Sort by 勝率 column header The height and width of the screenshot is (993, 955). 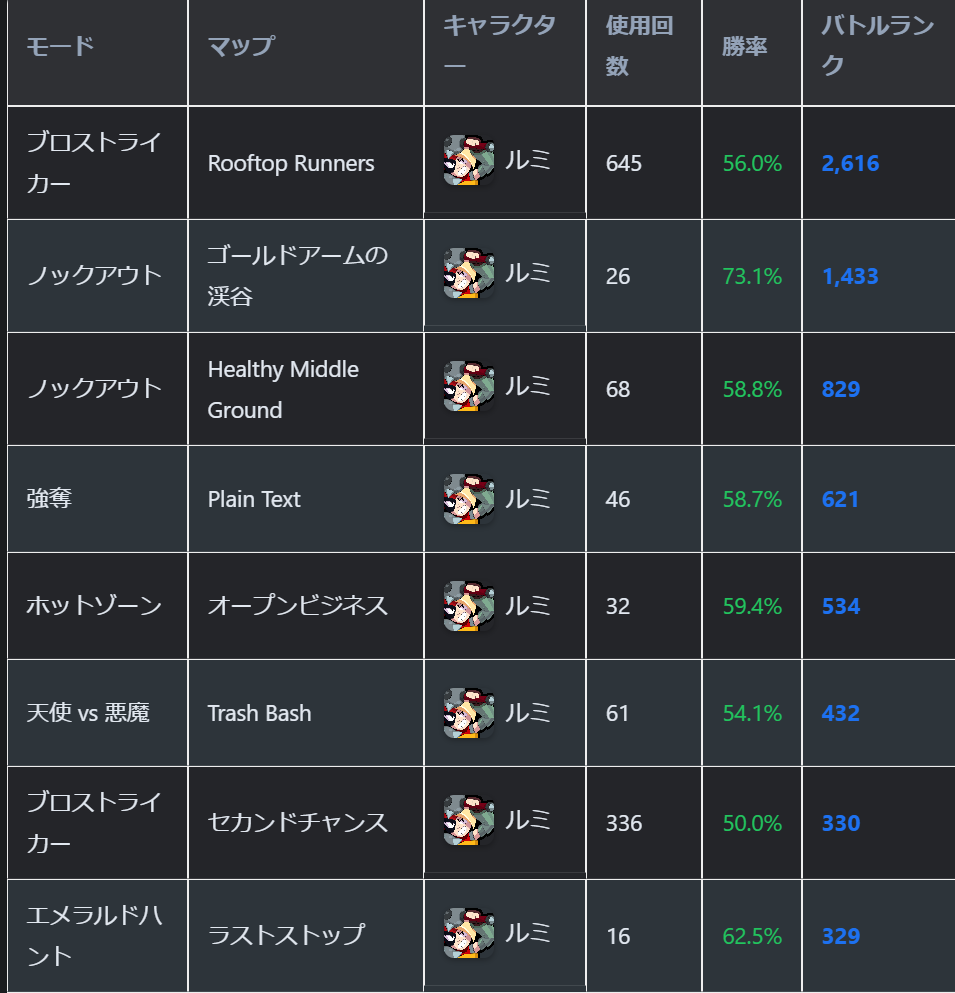(x=745, y=46)
